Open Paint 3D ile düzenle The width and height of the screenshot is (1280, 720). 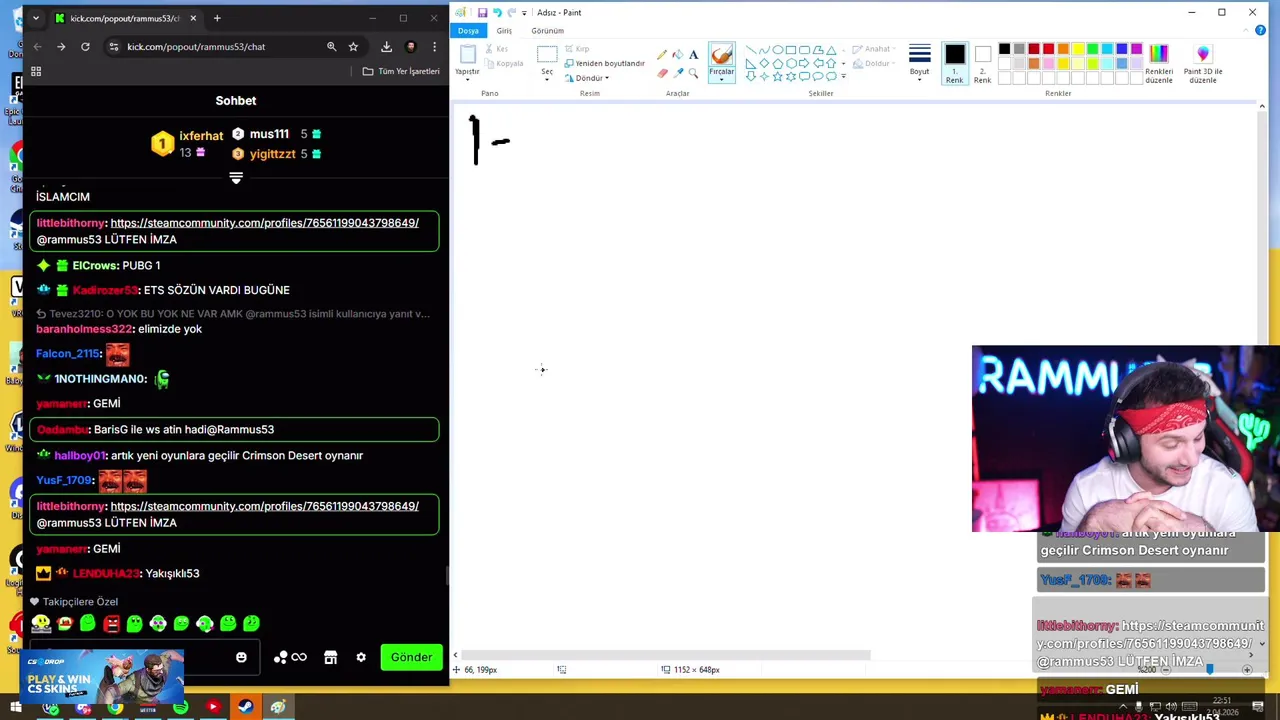coord(1203,63)
